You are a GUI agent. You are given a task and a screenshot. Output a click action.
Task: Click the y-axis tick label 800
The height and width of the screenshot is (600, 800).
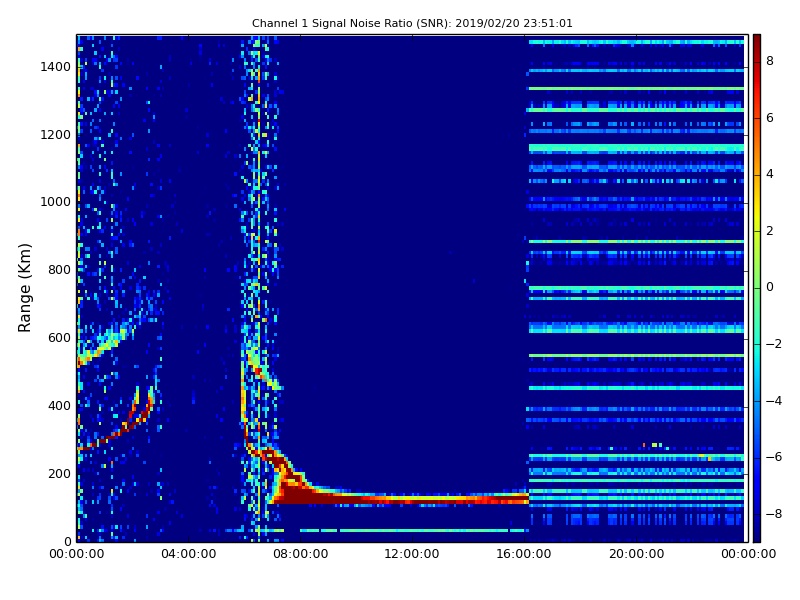click(59, 270)
